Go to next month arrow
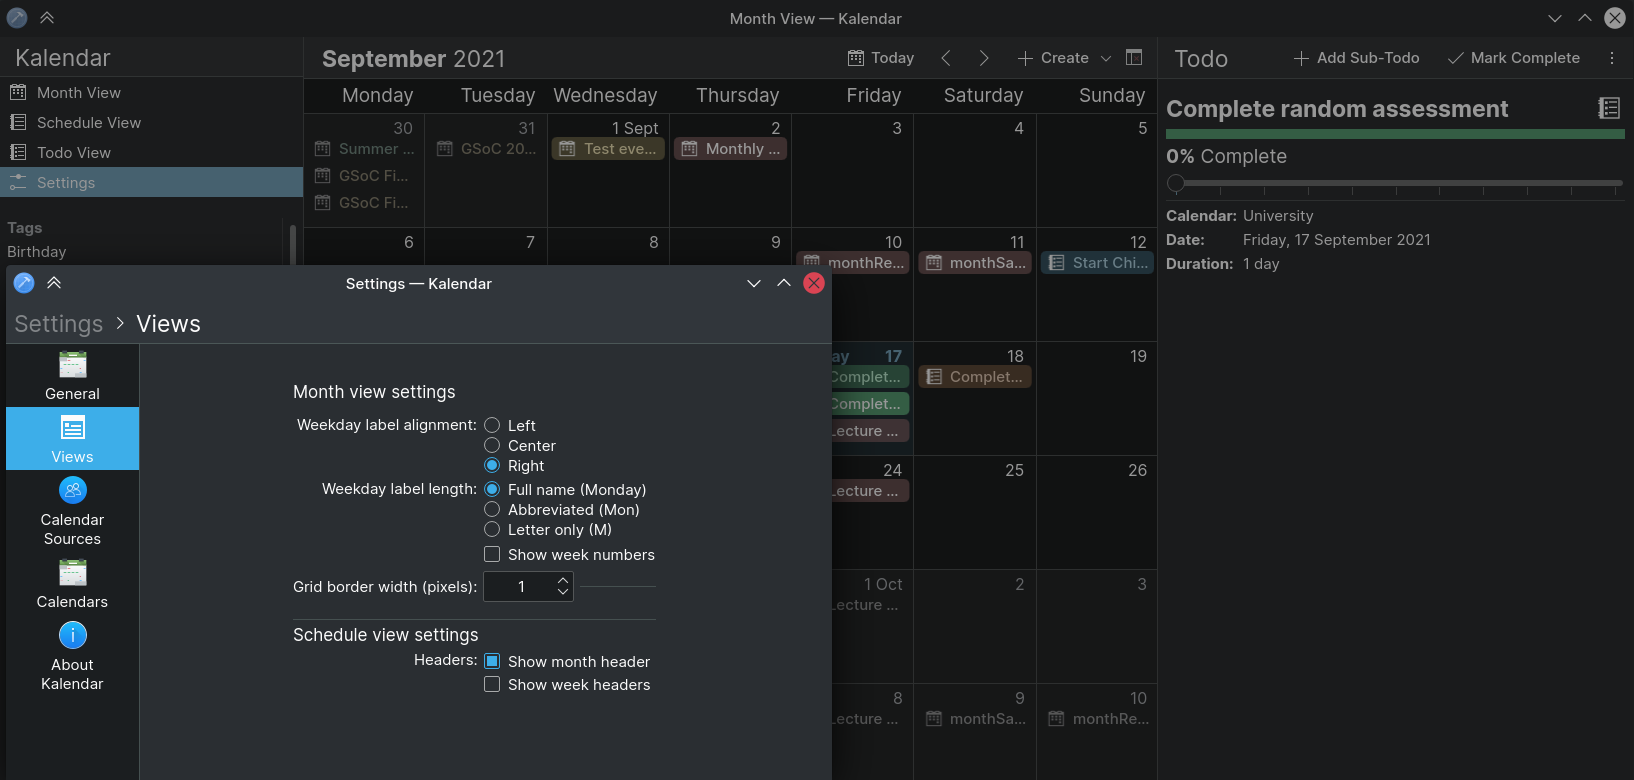Viewport: 1634px width, 780px height. pos(984,58)
